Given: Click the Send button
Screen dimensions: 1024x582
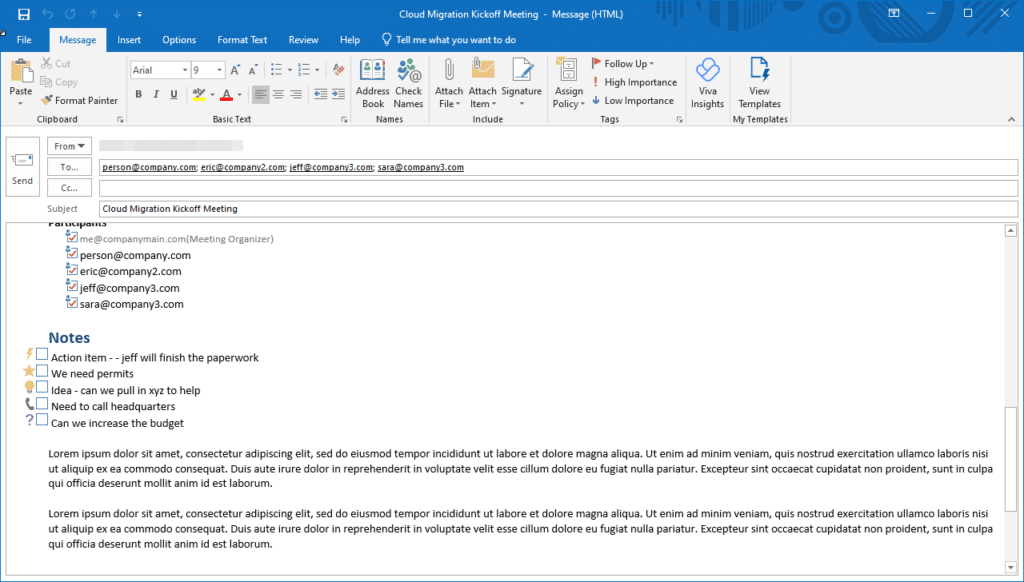Looking at the screenshot, I should pyautogui.click(x=22, y=167).
